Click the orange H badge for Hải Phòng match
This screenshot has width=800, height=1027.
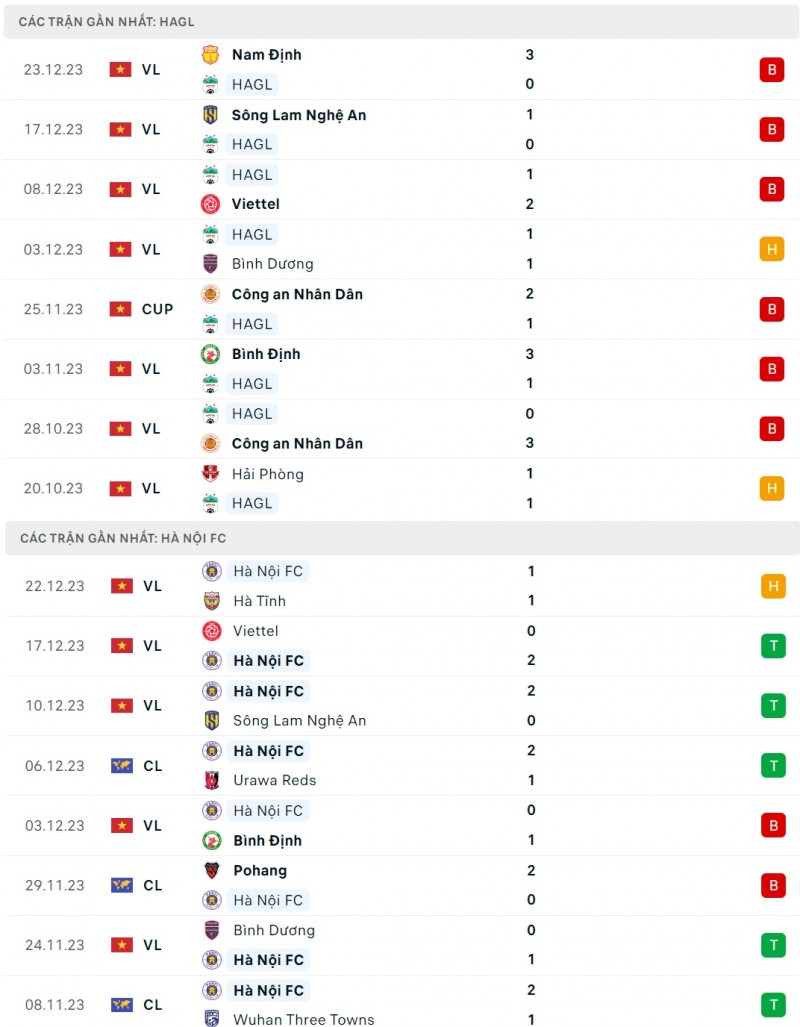point(771,488)
